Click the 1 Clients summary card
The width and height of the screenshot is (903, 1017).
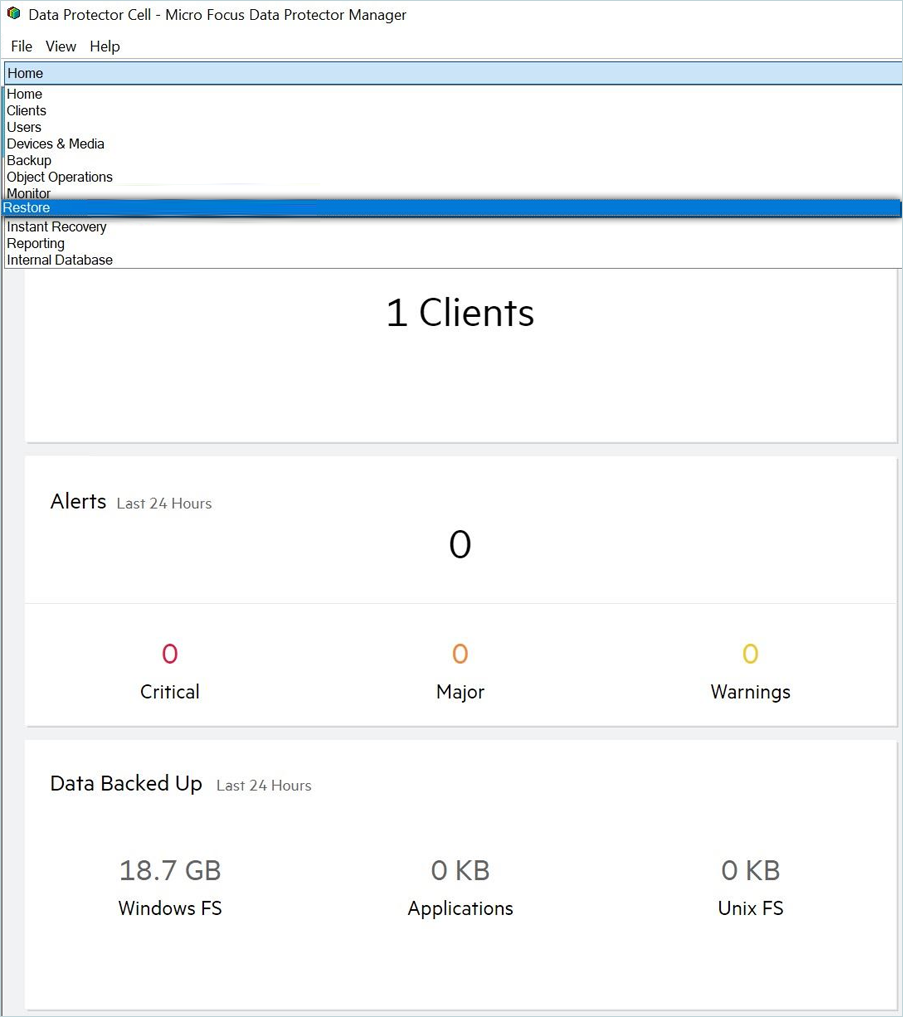[460, 313]
